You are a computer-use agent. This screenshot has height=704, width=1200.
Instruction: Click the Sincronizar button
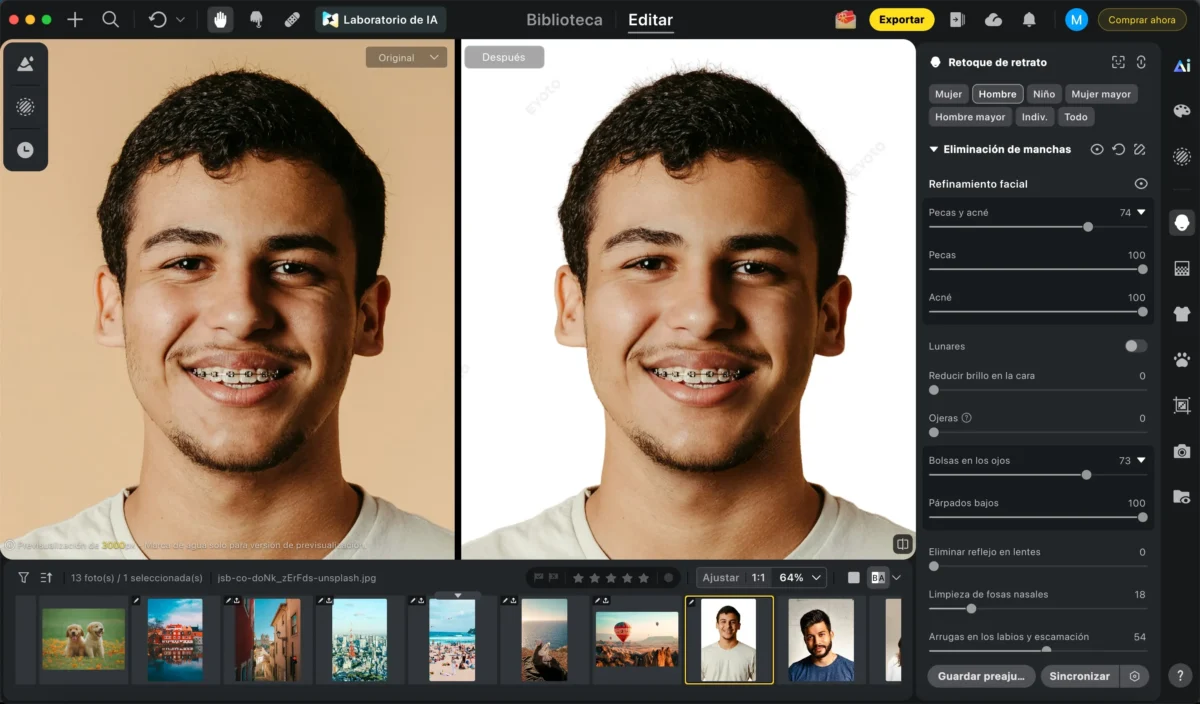click(1079, 676)
